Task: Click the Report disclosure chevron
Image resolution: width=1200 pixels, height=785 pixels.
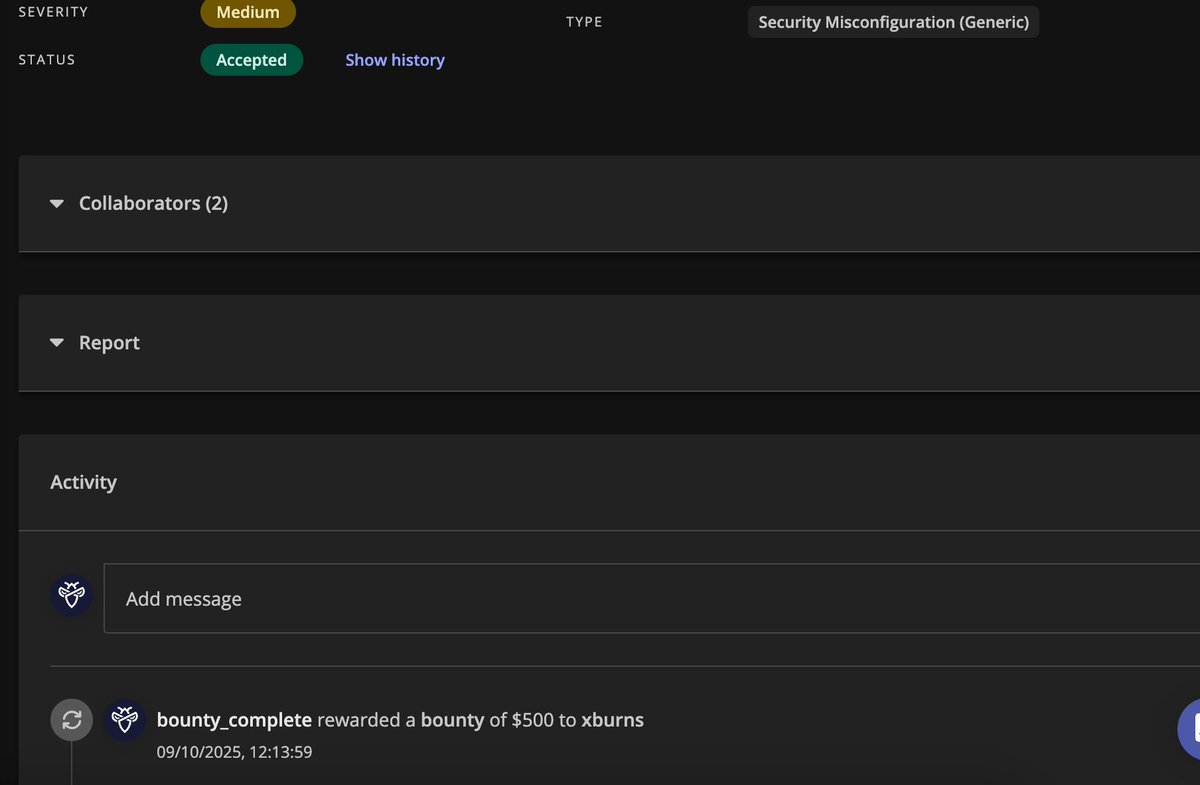Action: point(57,342)
